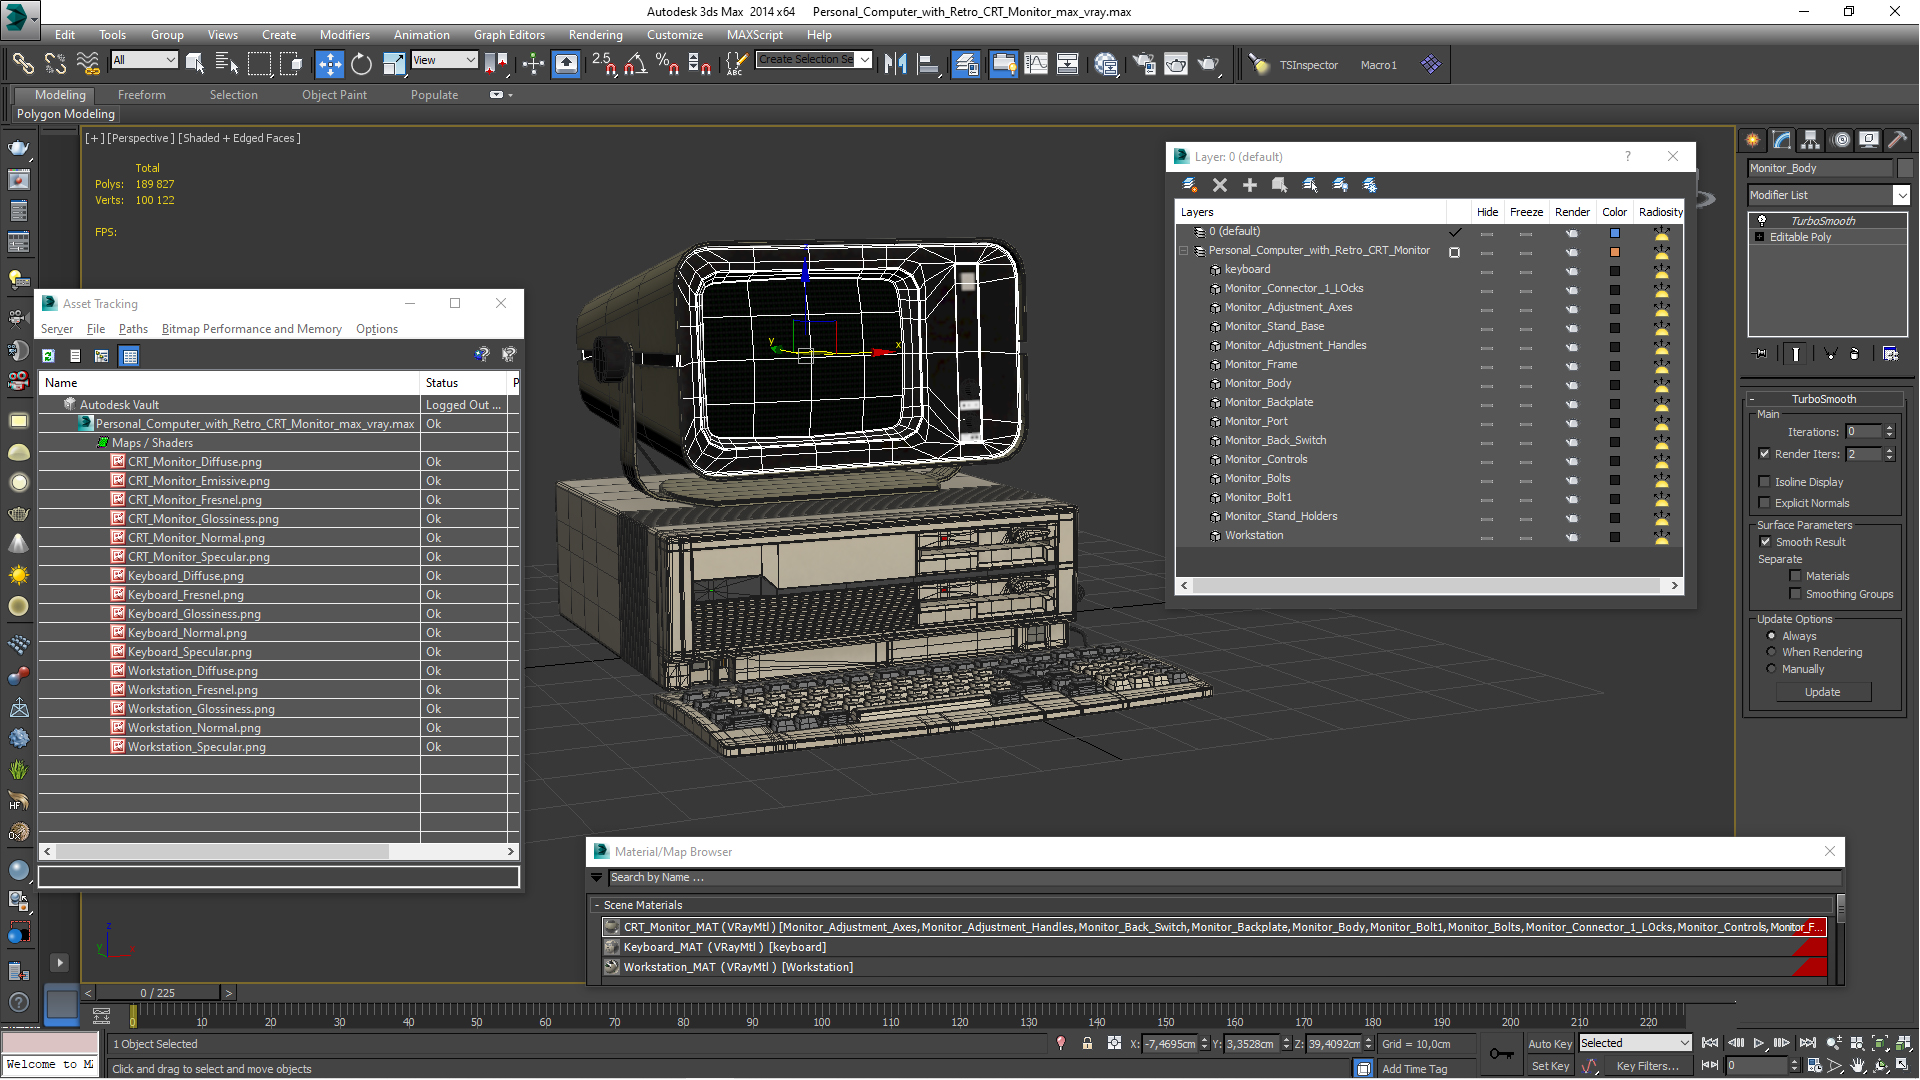Click the blue color swatch of layer 0 (default)

[1614, 232]
